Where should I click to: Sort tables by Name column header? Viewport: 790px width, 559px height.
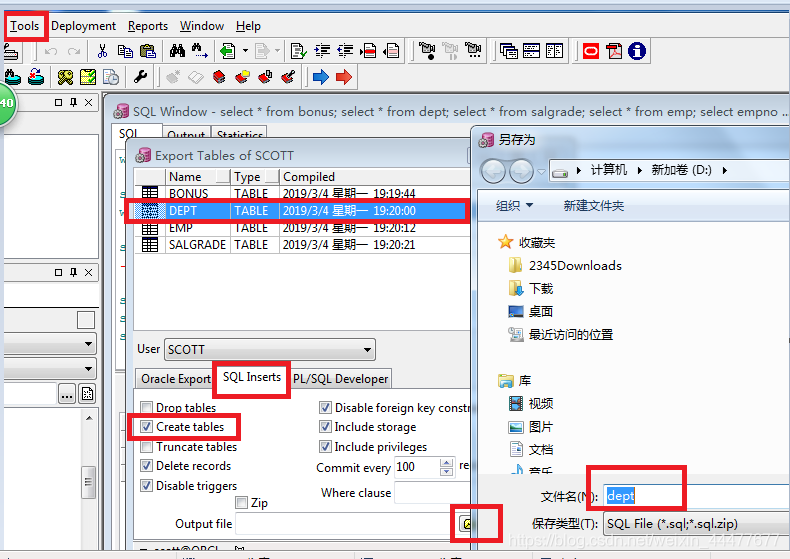[x=198, y=177]
